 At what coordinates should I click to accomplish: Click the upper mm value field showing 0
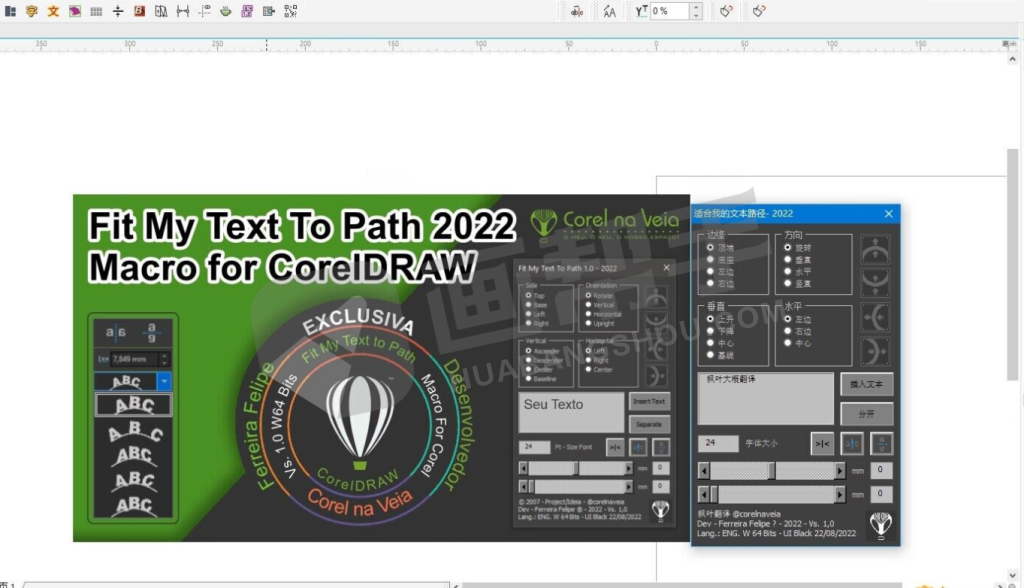(880, 470)
